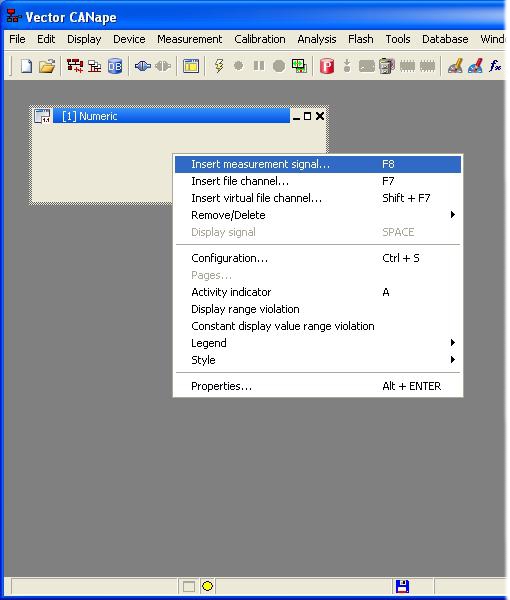Open the File menu
This screenshot has width=510, height=600.
click(x=17, y=39)
